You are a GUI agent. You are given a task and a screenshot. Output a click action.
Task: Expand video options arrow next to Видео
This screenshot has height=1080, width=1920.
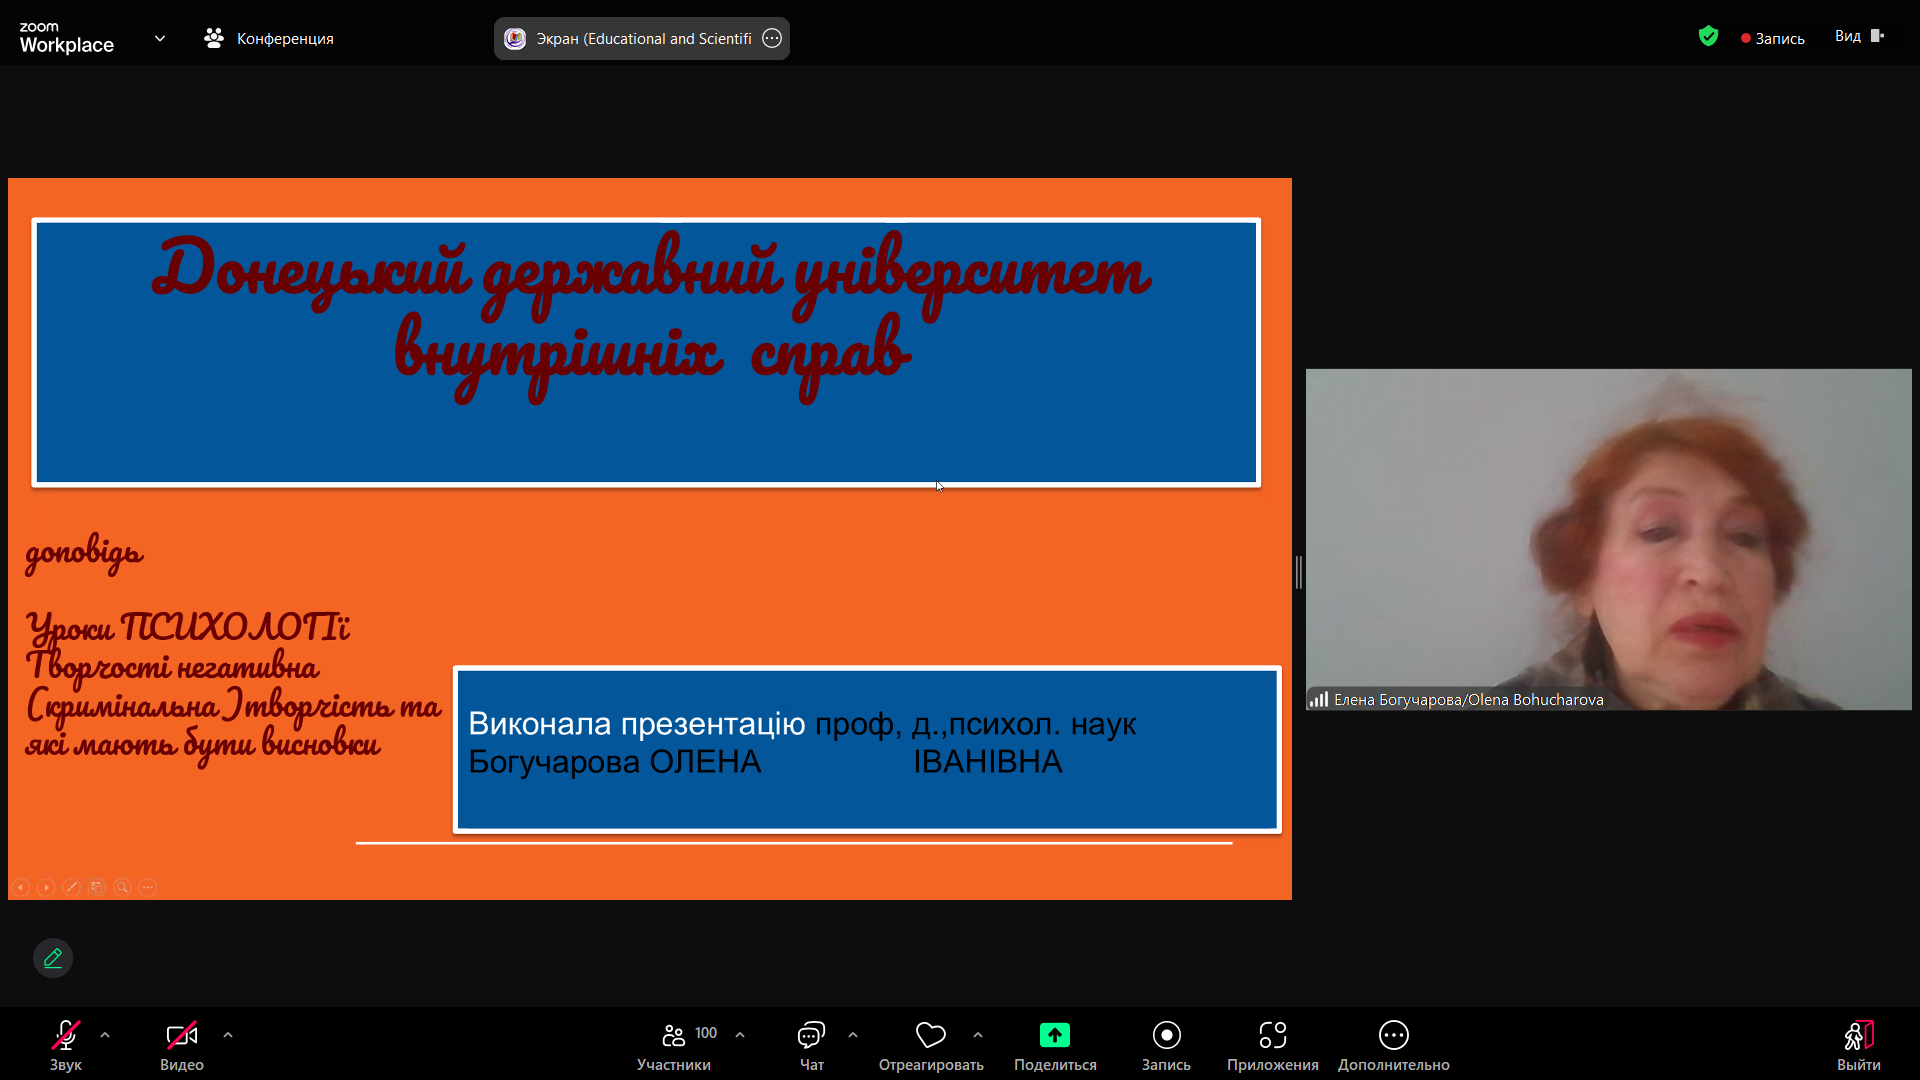coord(228,1035)
